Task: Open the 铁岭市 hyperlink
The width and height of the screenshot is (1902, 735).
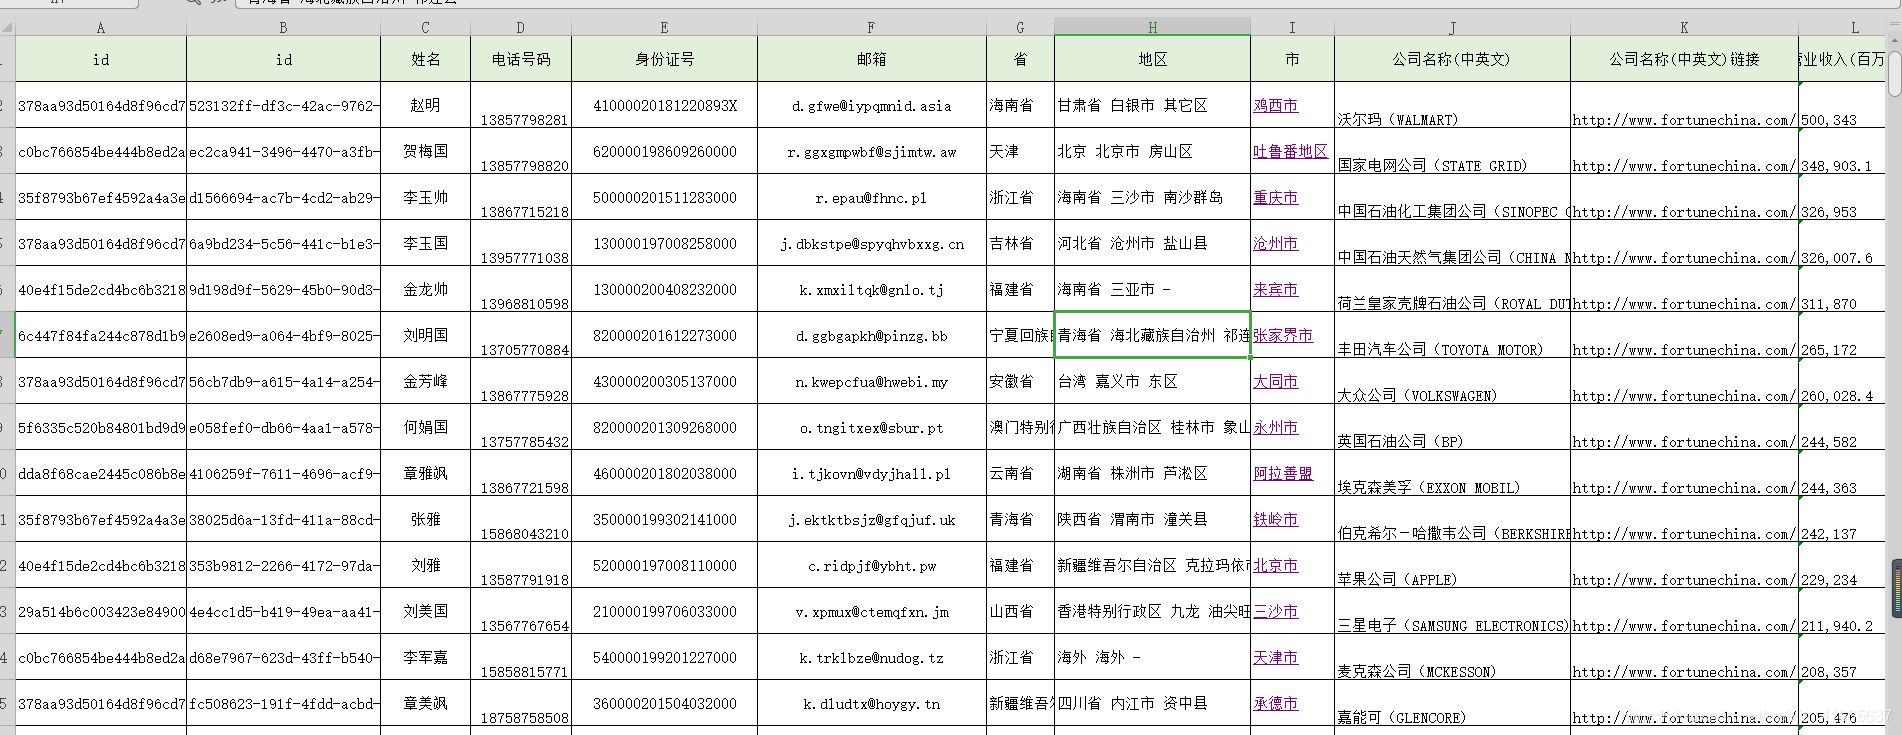Action: (1276, 519)
